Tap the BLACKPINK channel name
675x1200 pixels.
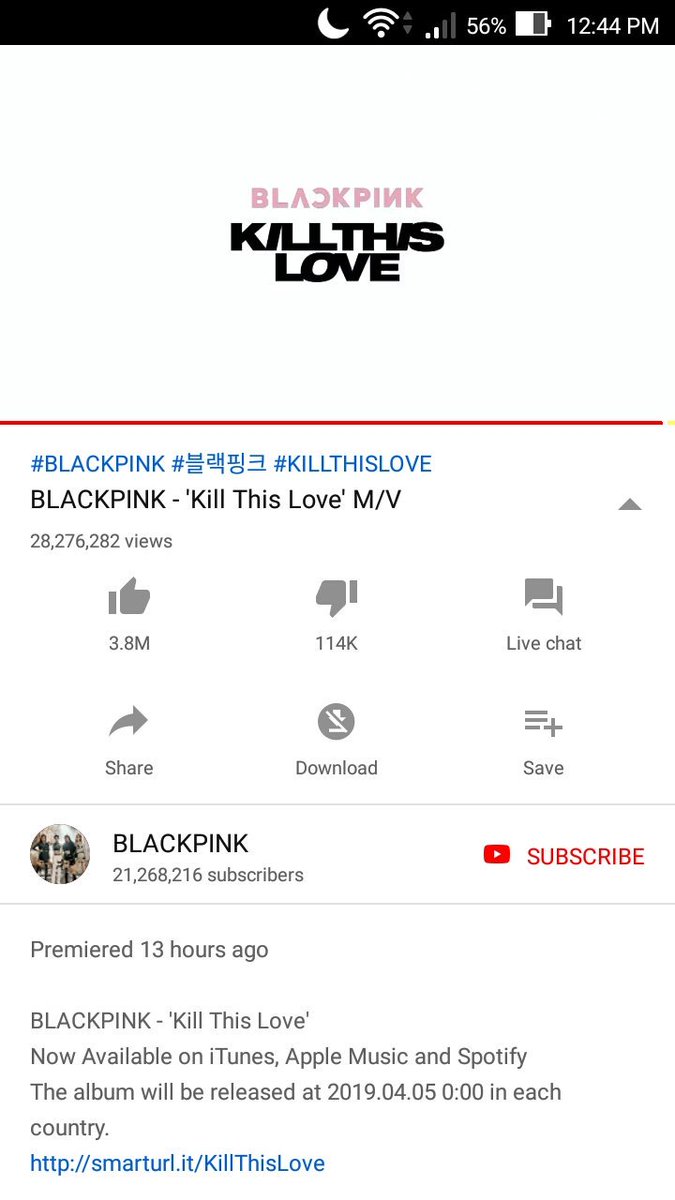(181, 843)
